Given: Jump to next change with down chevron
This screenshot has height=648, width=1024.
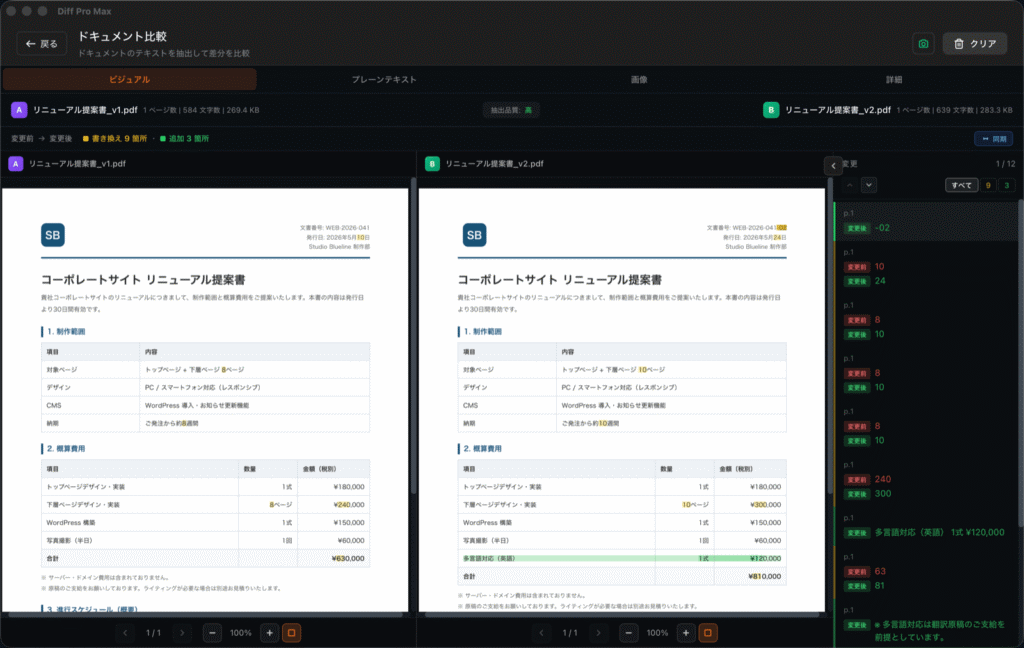Looking at the screenshot, I should [x=869, y=186].
